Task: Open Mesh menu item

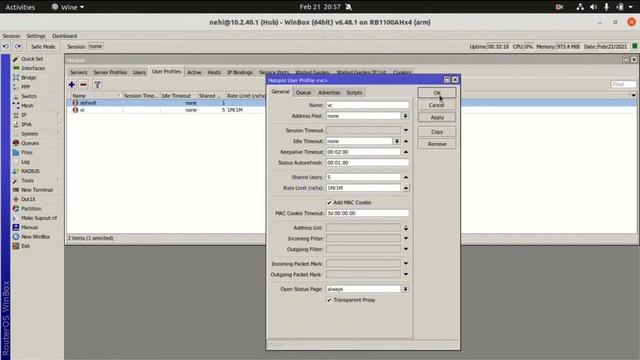Action: [x=27, y=106]
